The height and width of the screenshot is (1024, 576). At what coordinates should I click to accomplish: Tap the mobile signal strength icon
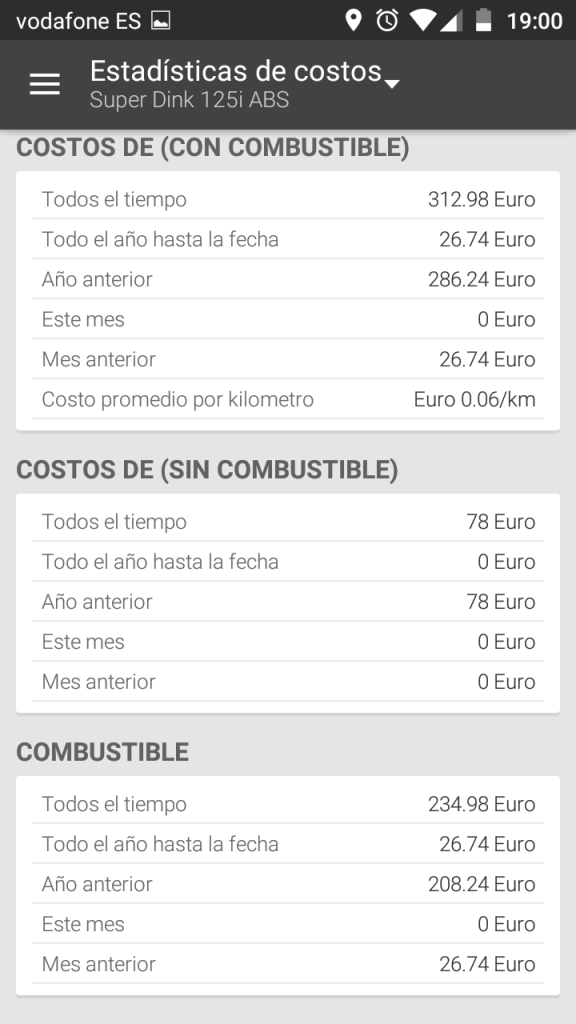point(451,20)
